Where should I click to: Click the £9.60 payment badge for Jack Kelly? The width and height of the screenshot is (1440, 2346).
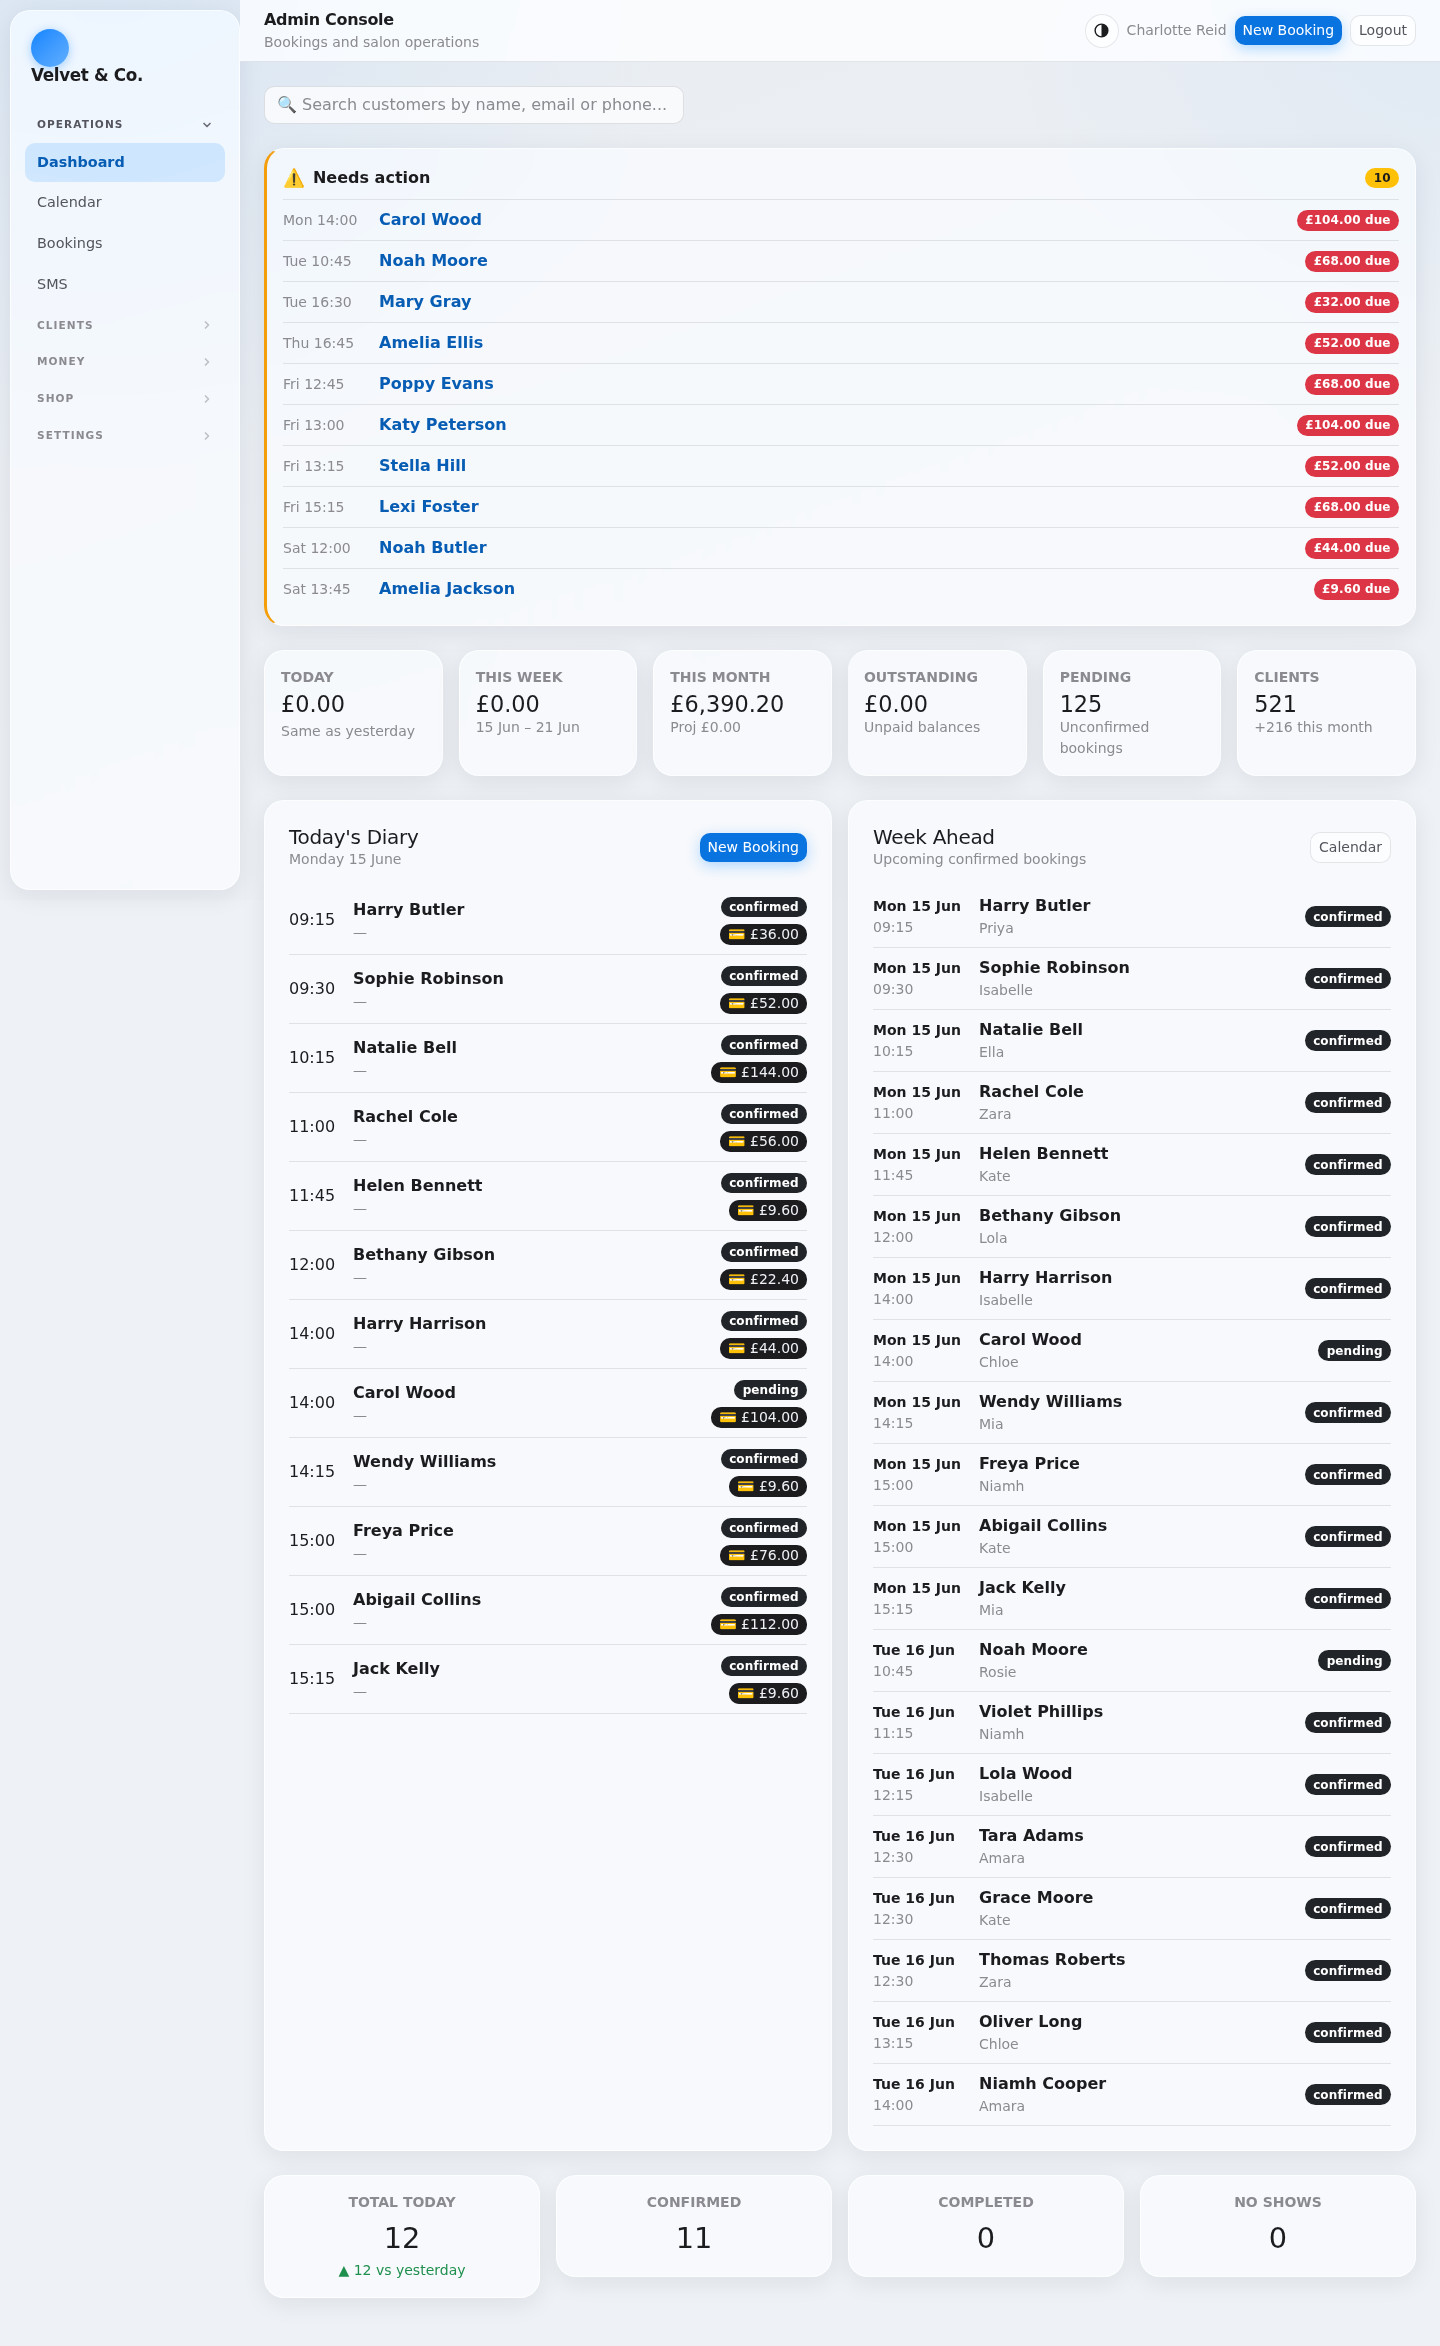coord(768,1693)
